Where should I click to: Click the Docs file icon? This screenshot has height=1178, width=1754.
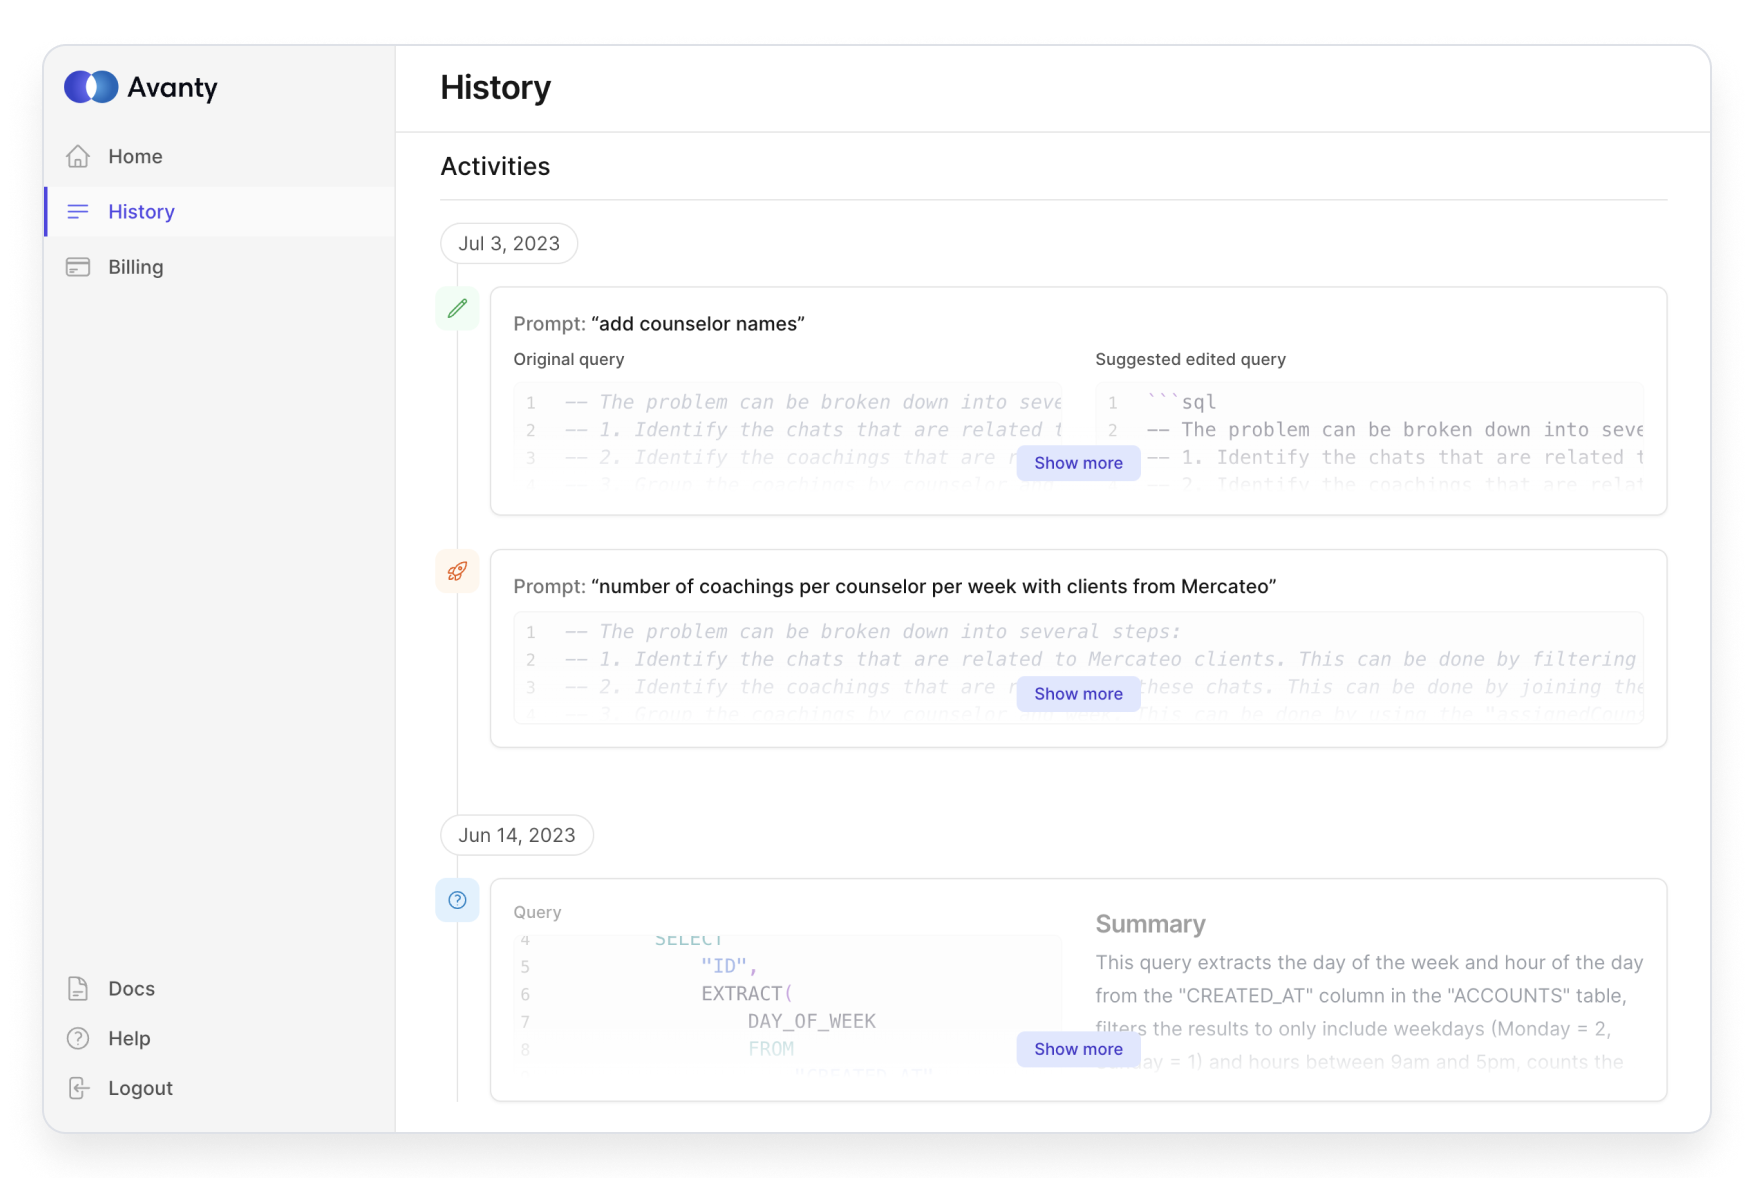click(78, 988)
